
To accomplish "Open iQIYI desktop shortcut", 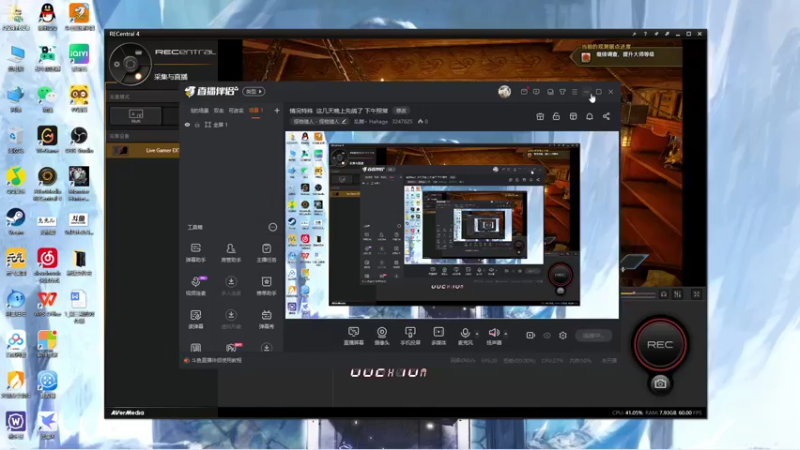I will tap(79, 58).
